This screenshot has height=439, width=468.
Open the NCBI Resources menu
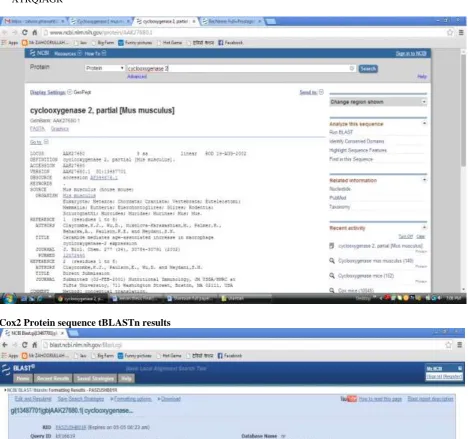68,54
